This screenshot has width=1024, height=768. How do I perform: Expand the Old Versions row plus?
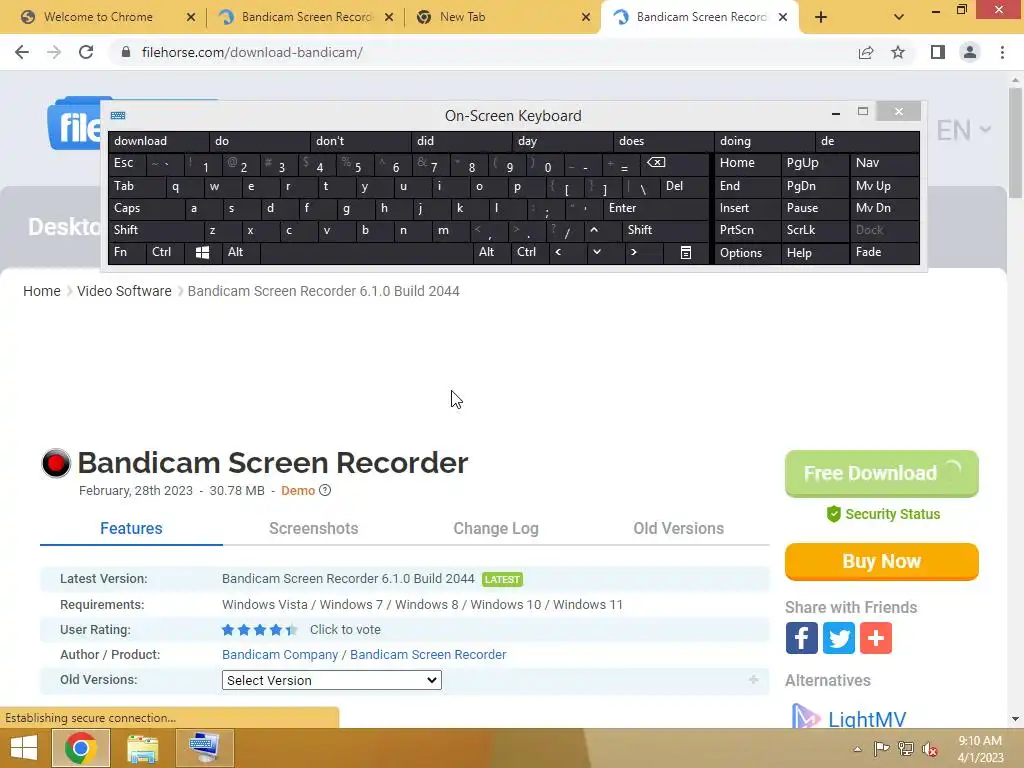(754, 680)
